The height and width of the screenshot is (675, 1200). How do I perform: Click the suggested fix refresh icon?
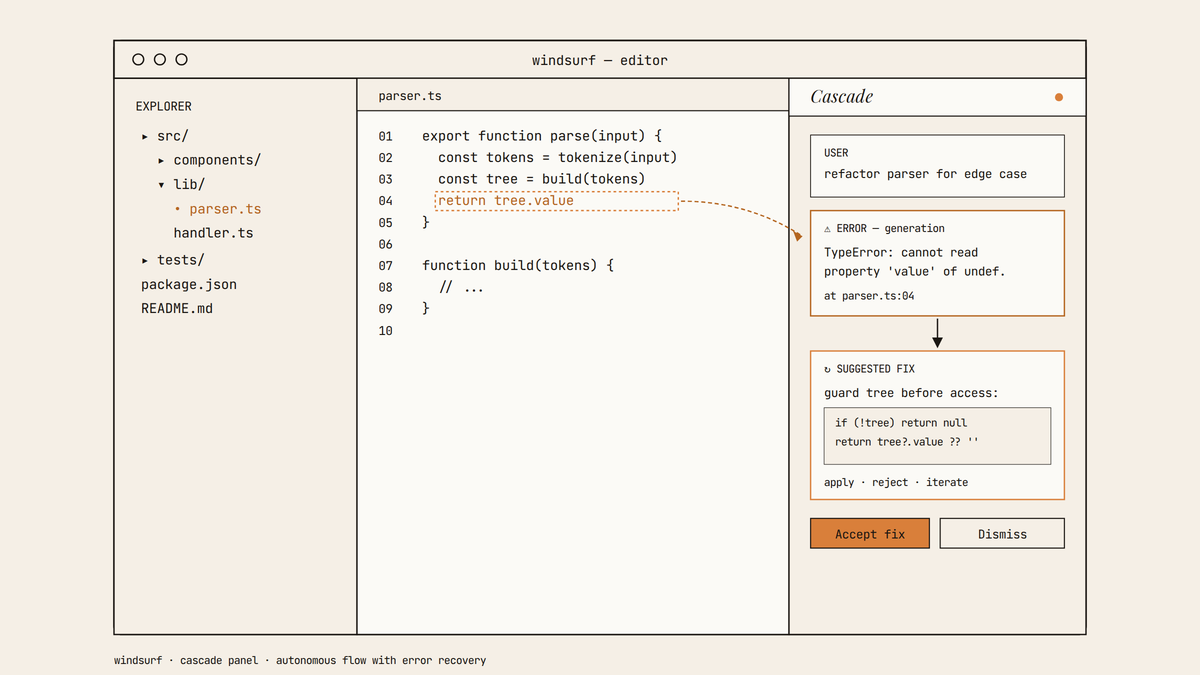[x=828, y=369]
